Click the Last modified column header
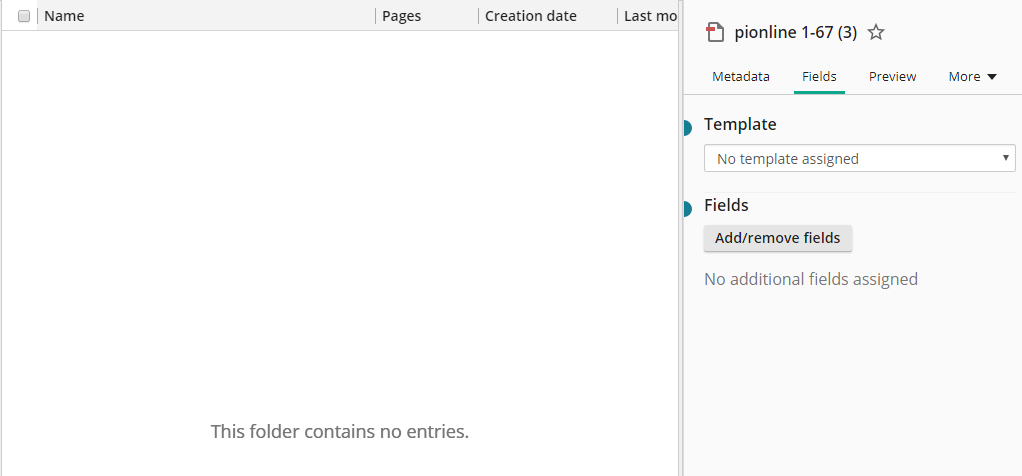The image size is (1022, 476). pos(650,16)
